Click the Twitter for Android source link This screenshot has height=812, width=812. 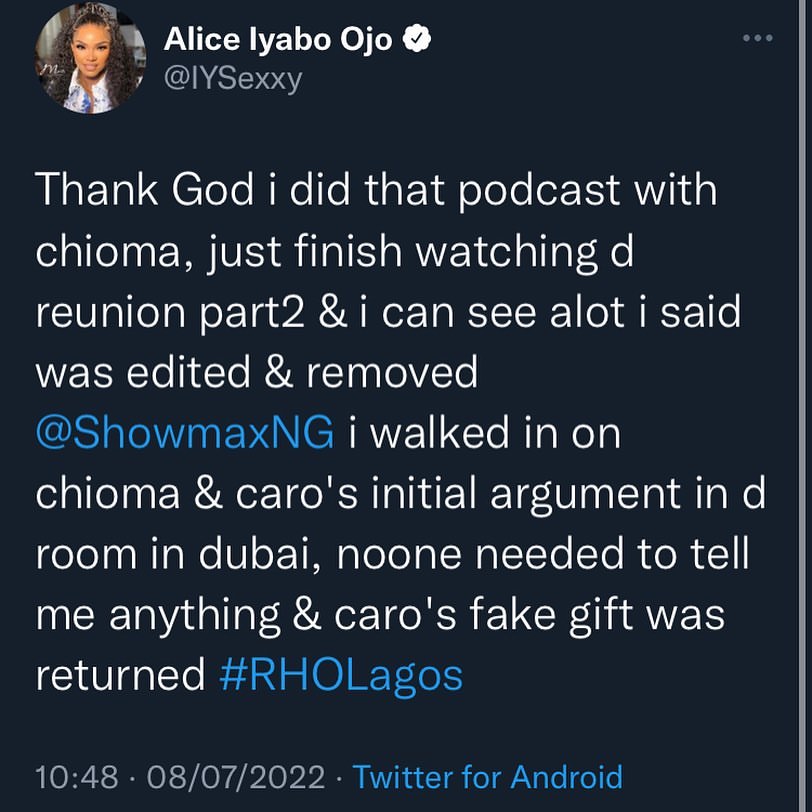click(488, 776)
